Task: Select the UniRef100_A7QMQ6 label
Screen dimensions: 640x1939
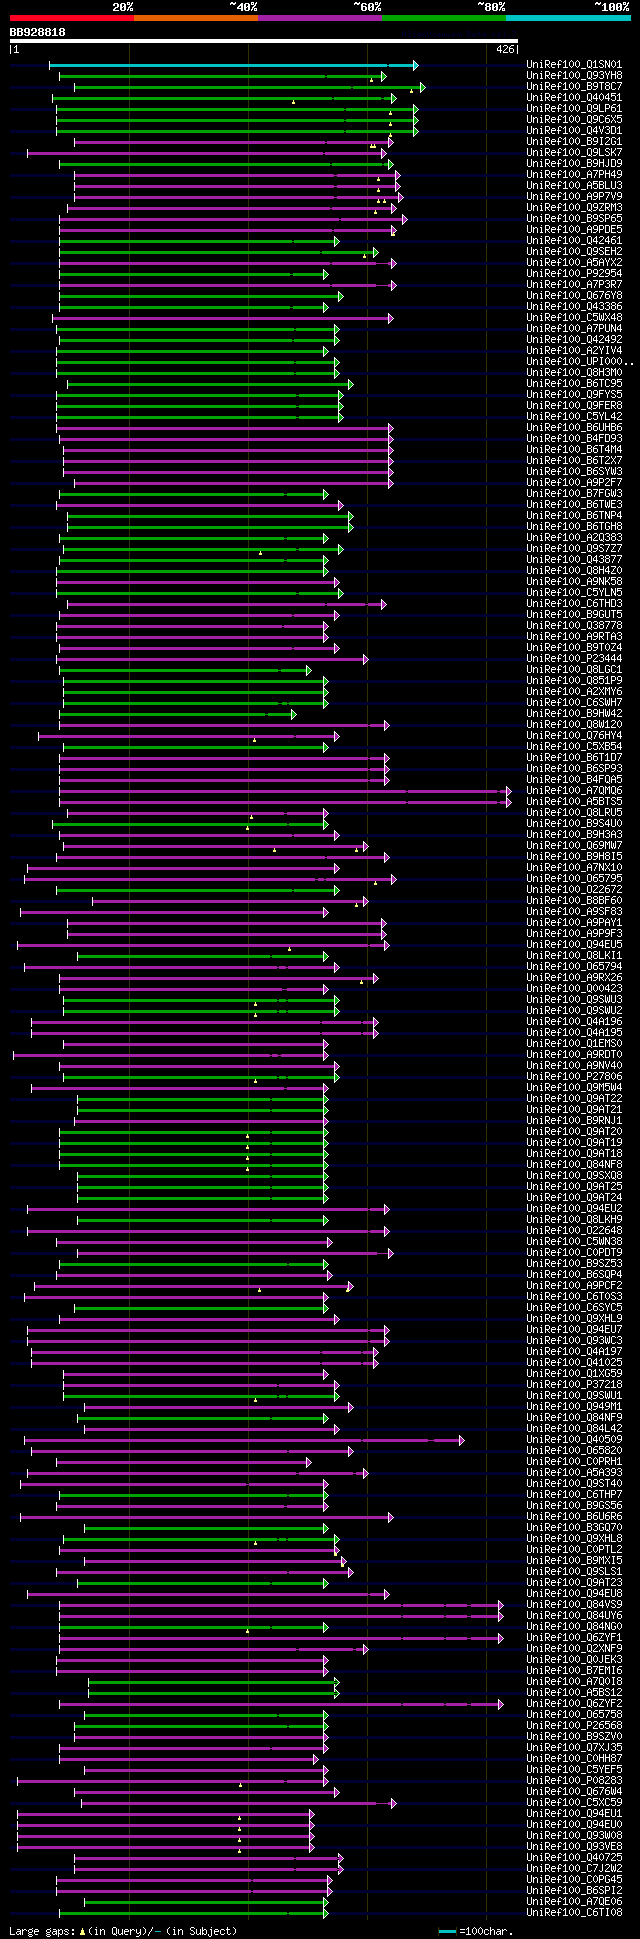Action: pos(574,791)
